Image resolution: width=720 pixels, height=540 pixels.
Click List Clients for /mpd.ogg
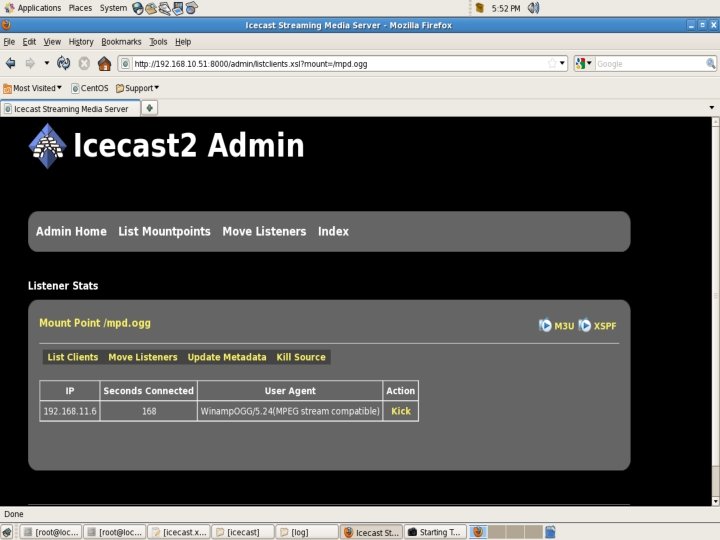73,357
